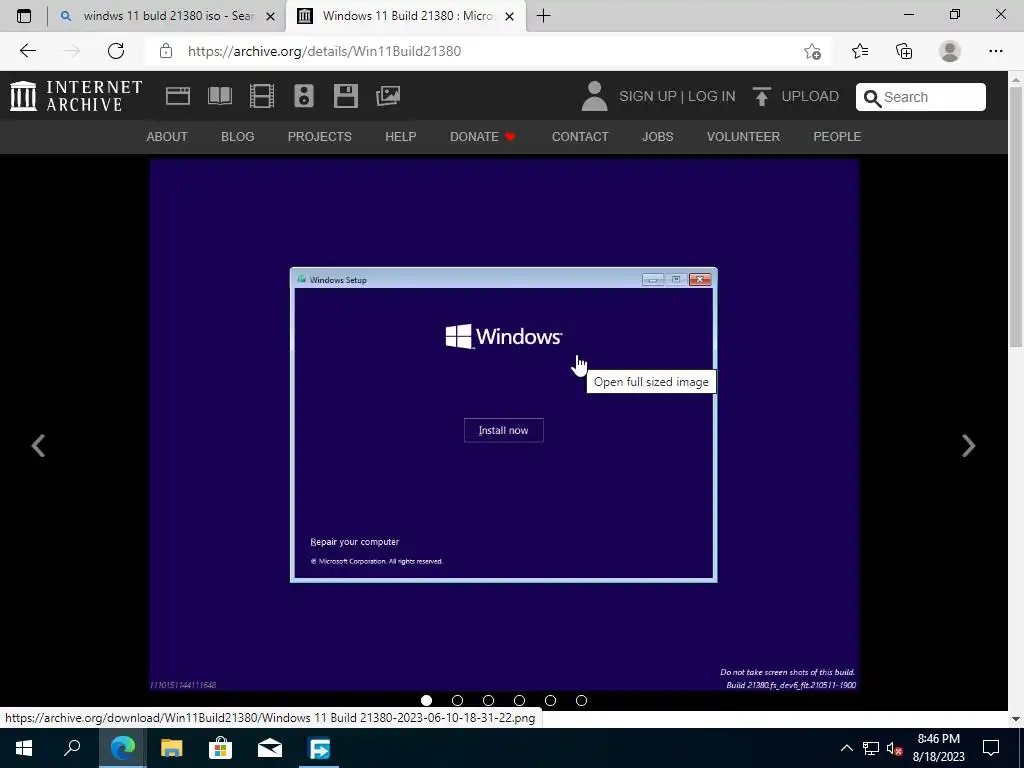Open the Images icon
Screen dimensions: 1024x768
coord(388,96)
